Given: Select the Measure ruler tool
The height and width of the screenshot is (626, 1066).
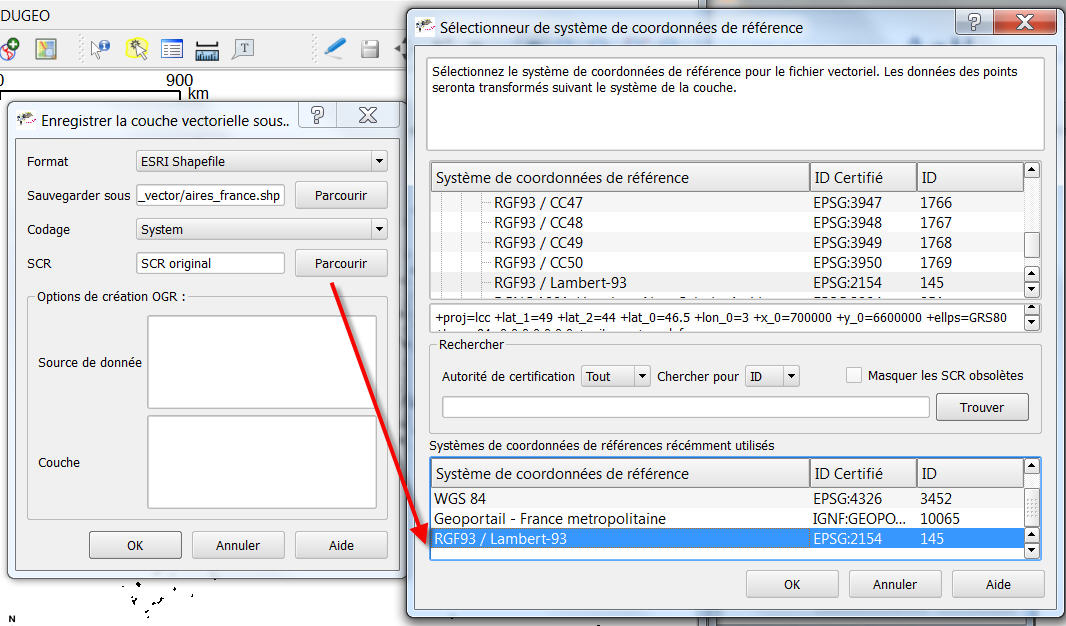Looking at the screenshot, I should 207,48.
